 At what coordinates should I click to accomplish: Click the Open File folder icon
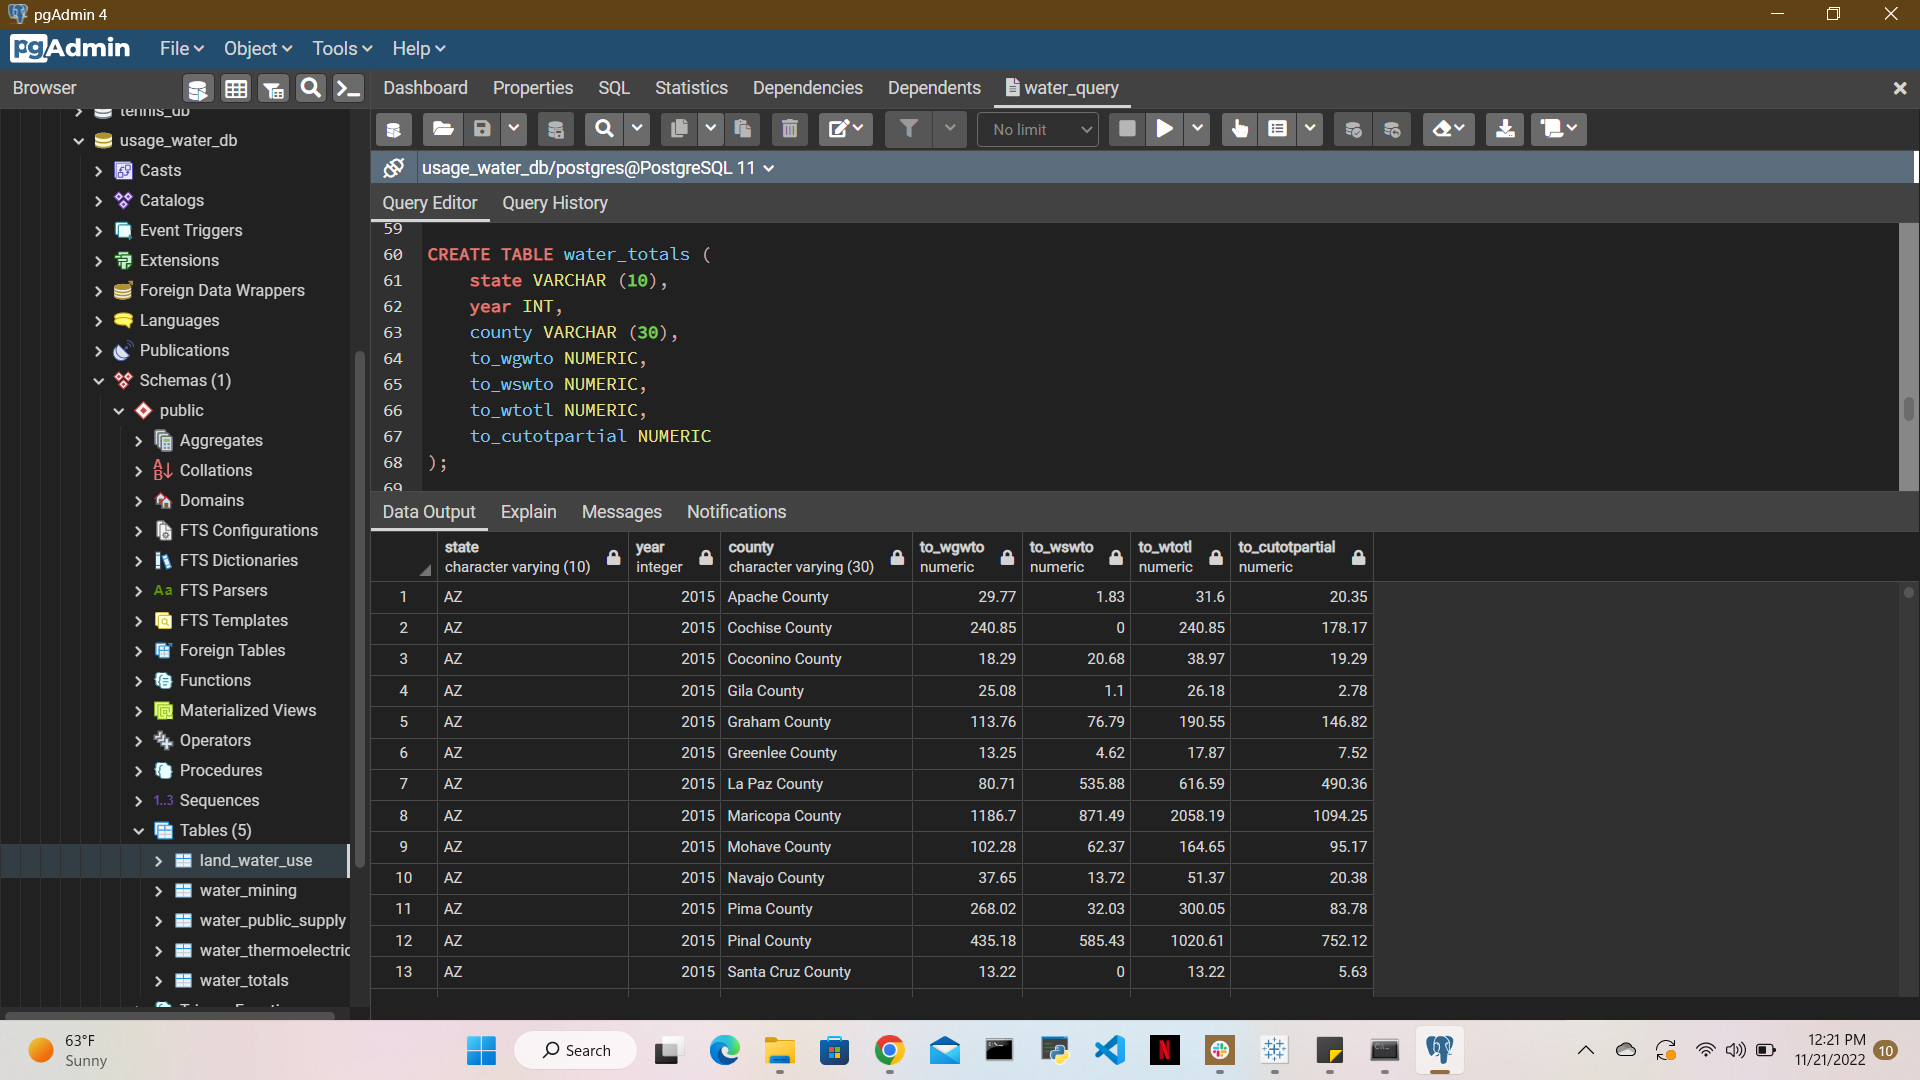(x=443, y=129)
